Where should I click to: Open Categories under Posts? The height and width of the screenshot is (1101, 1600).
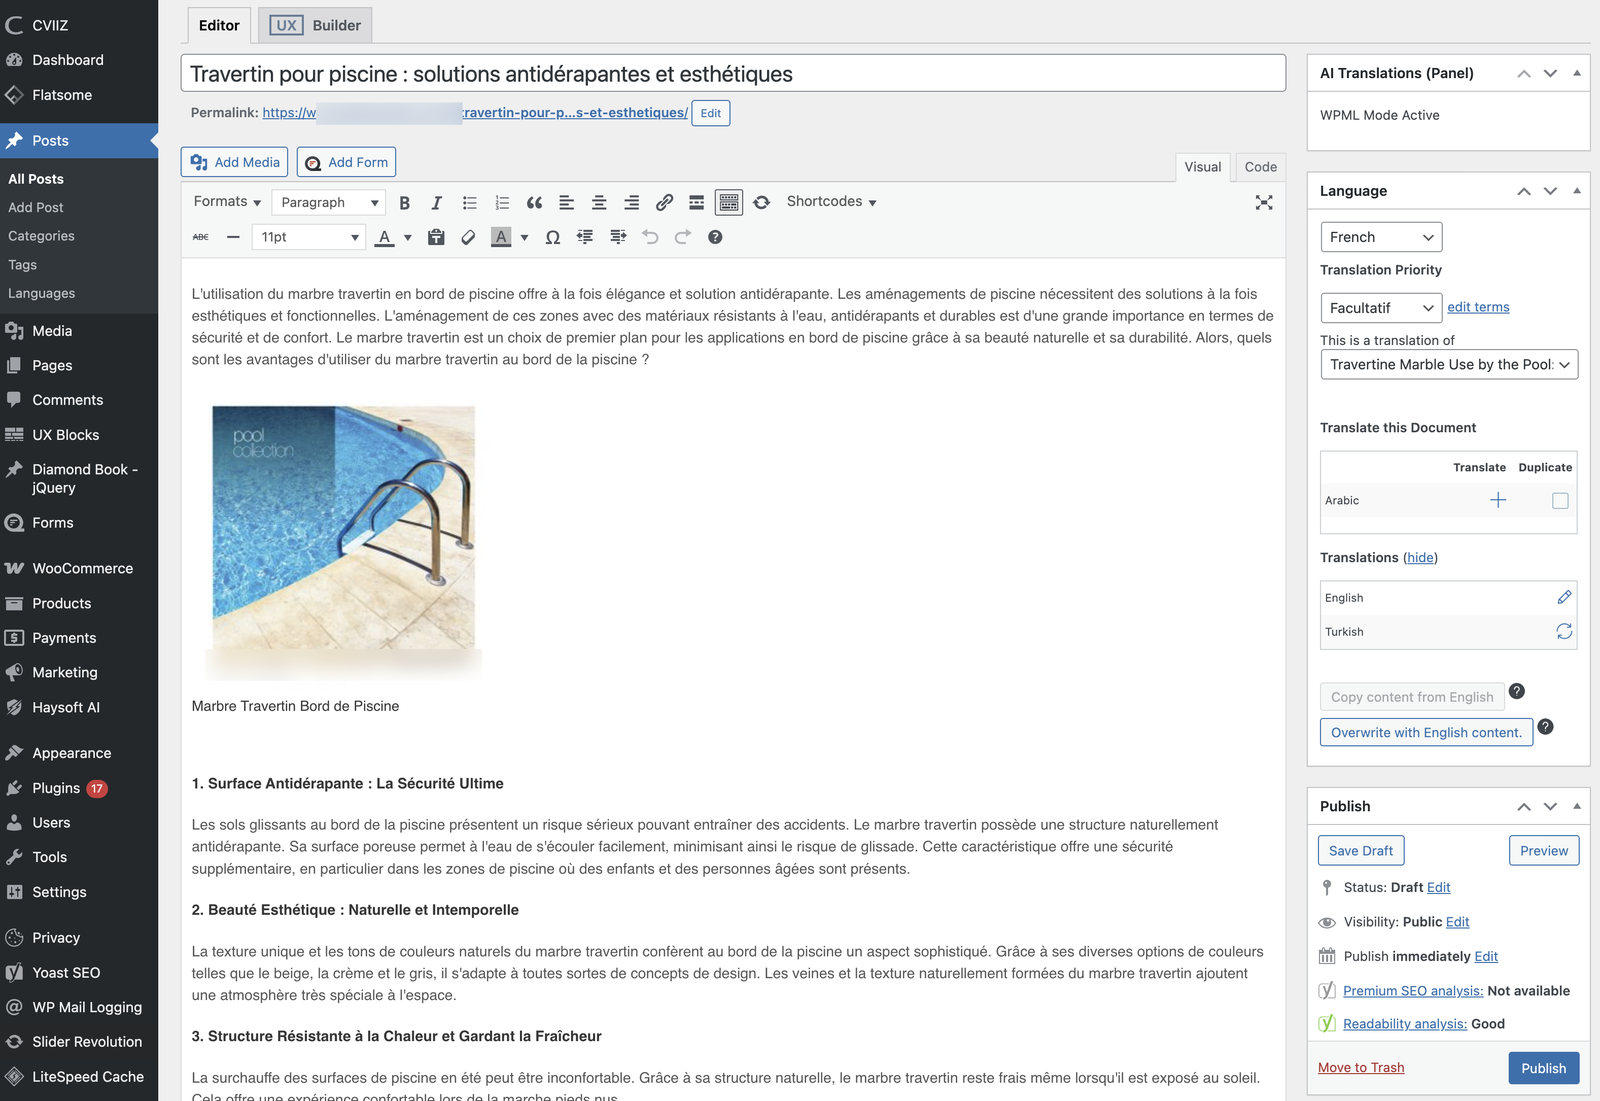(x=41, y=236)
